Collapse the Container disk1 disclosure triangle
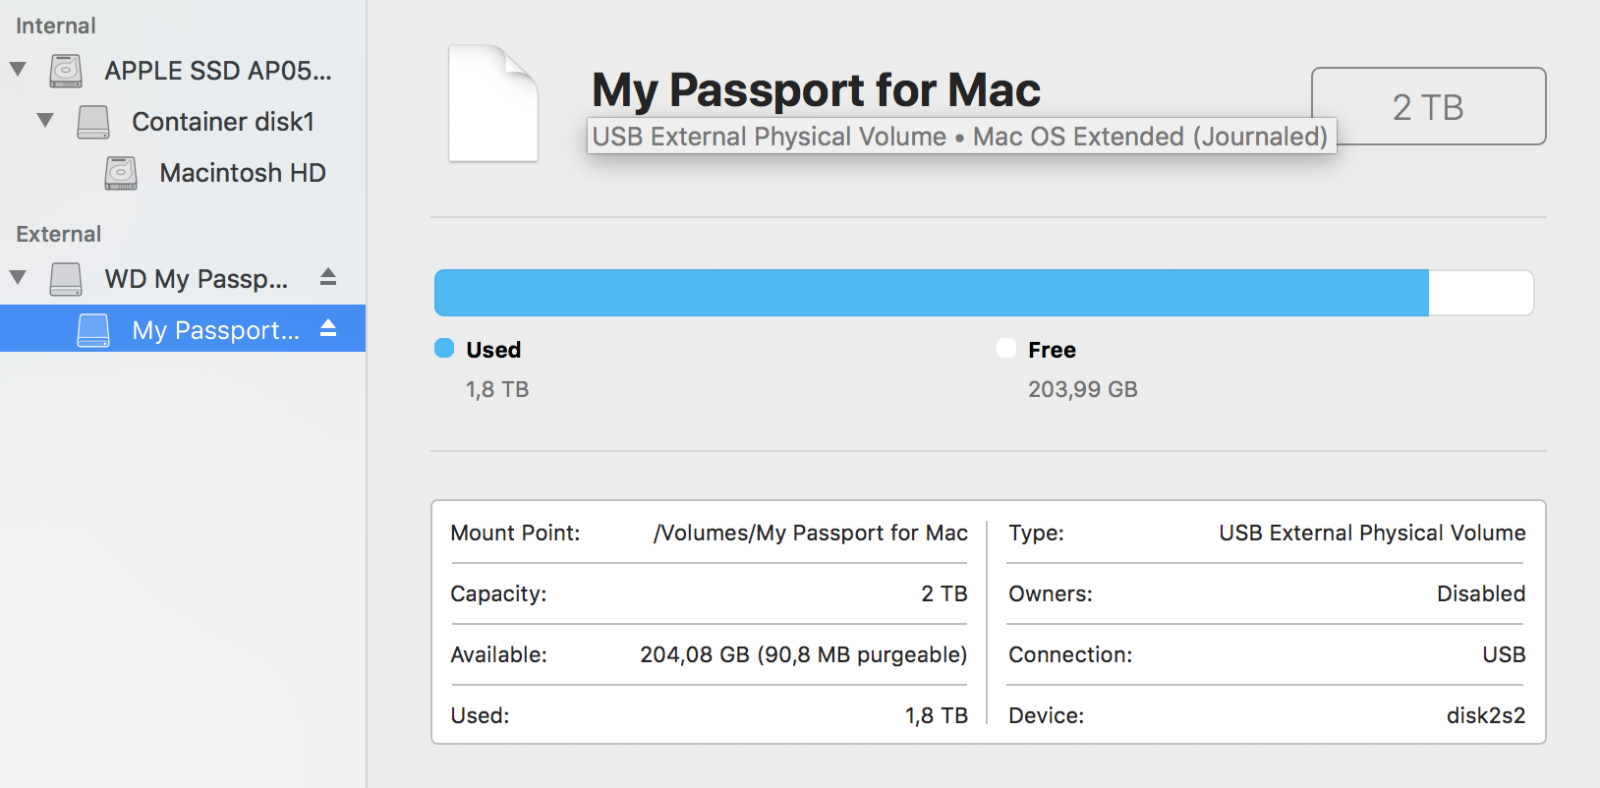 click(45, 121)
